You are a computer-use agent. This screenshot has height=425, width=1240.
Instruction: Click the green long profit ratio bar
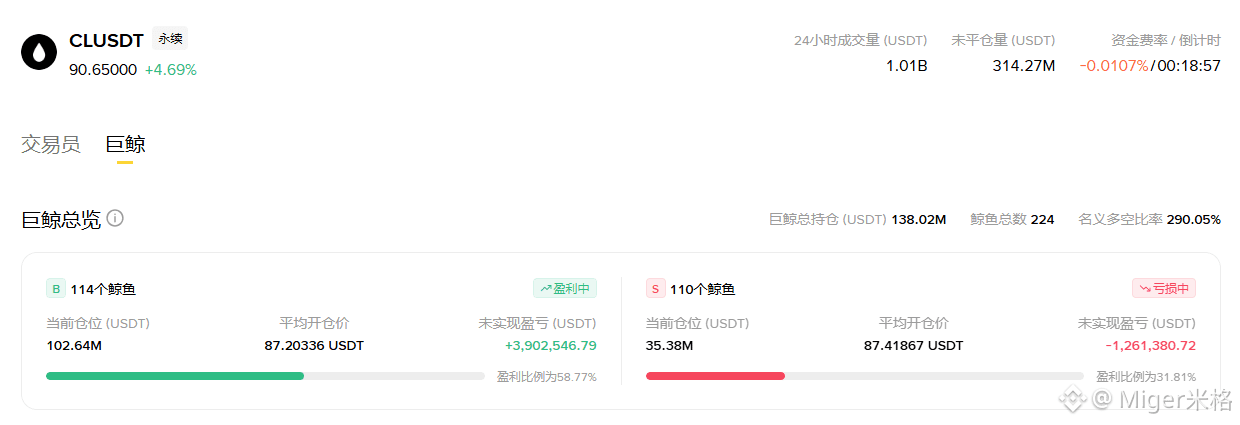pos(175,376)
